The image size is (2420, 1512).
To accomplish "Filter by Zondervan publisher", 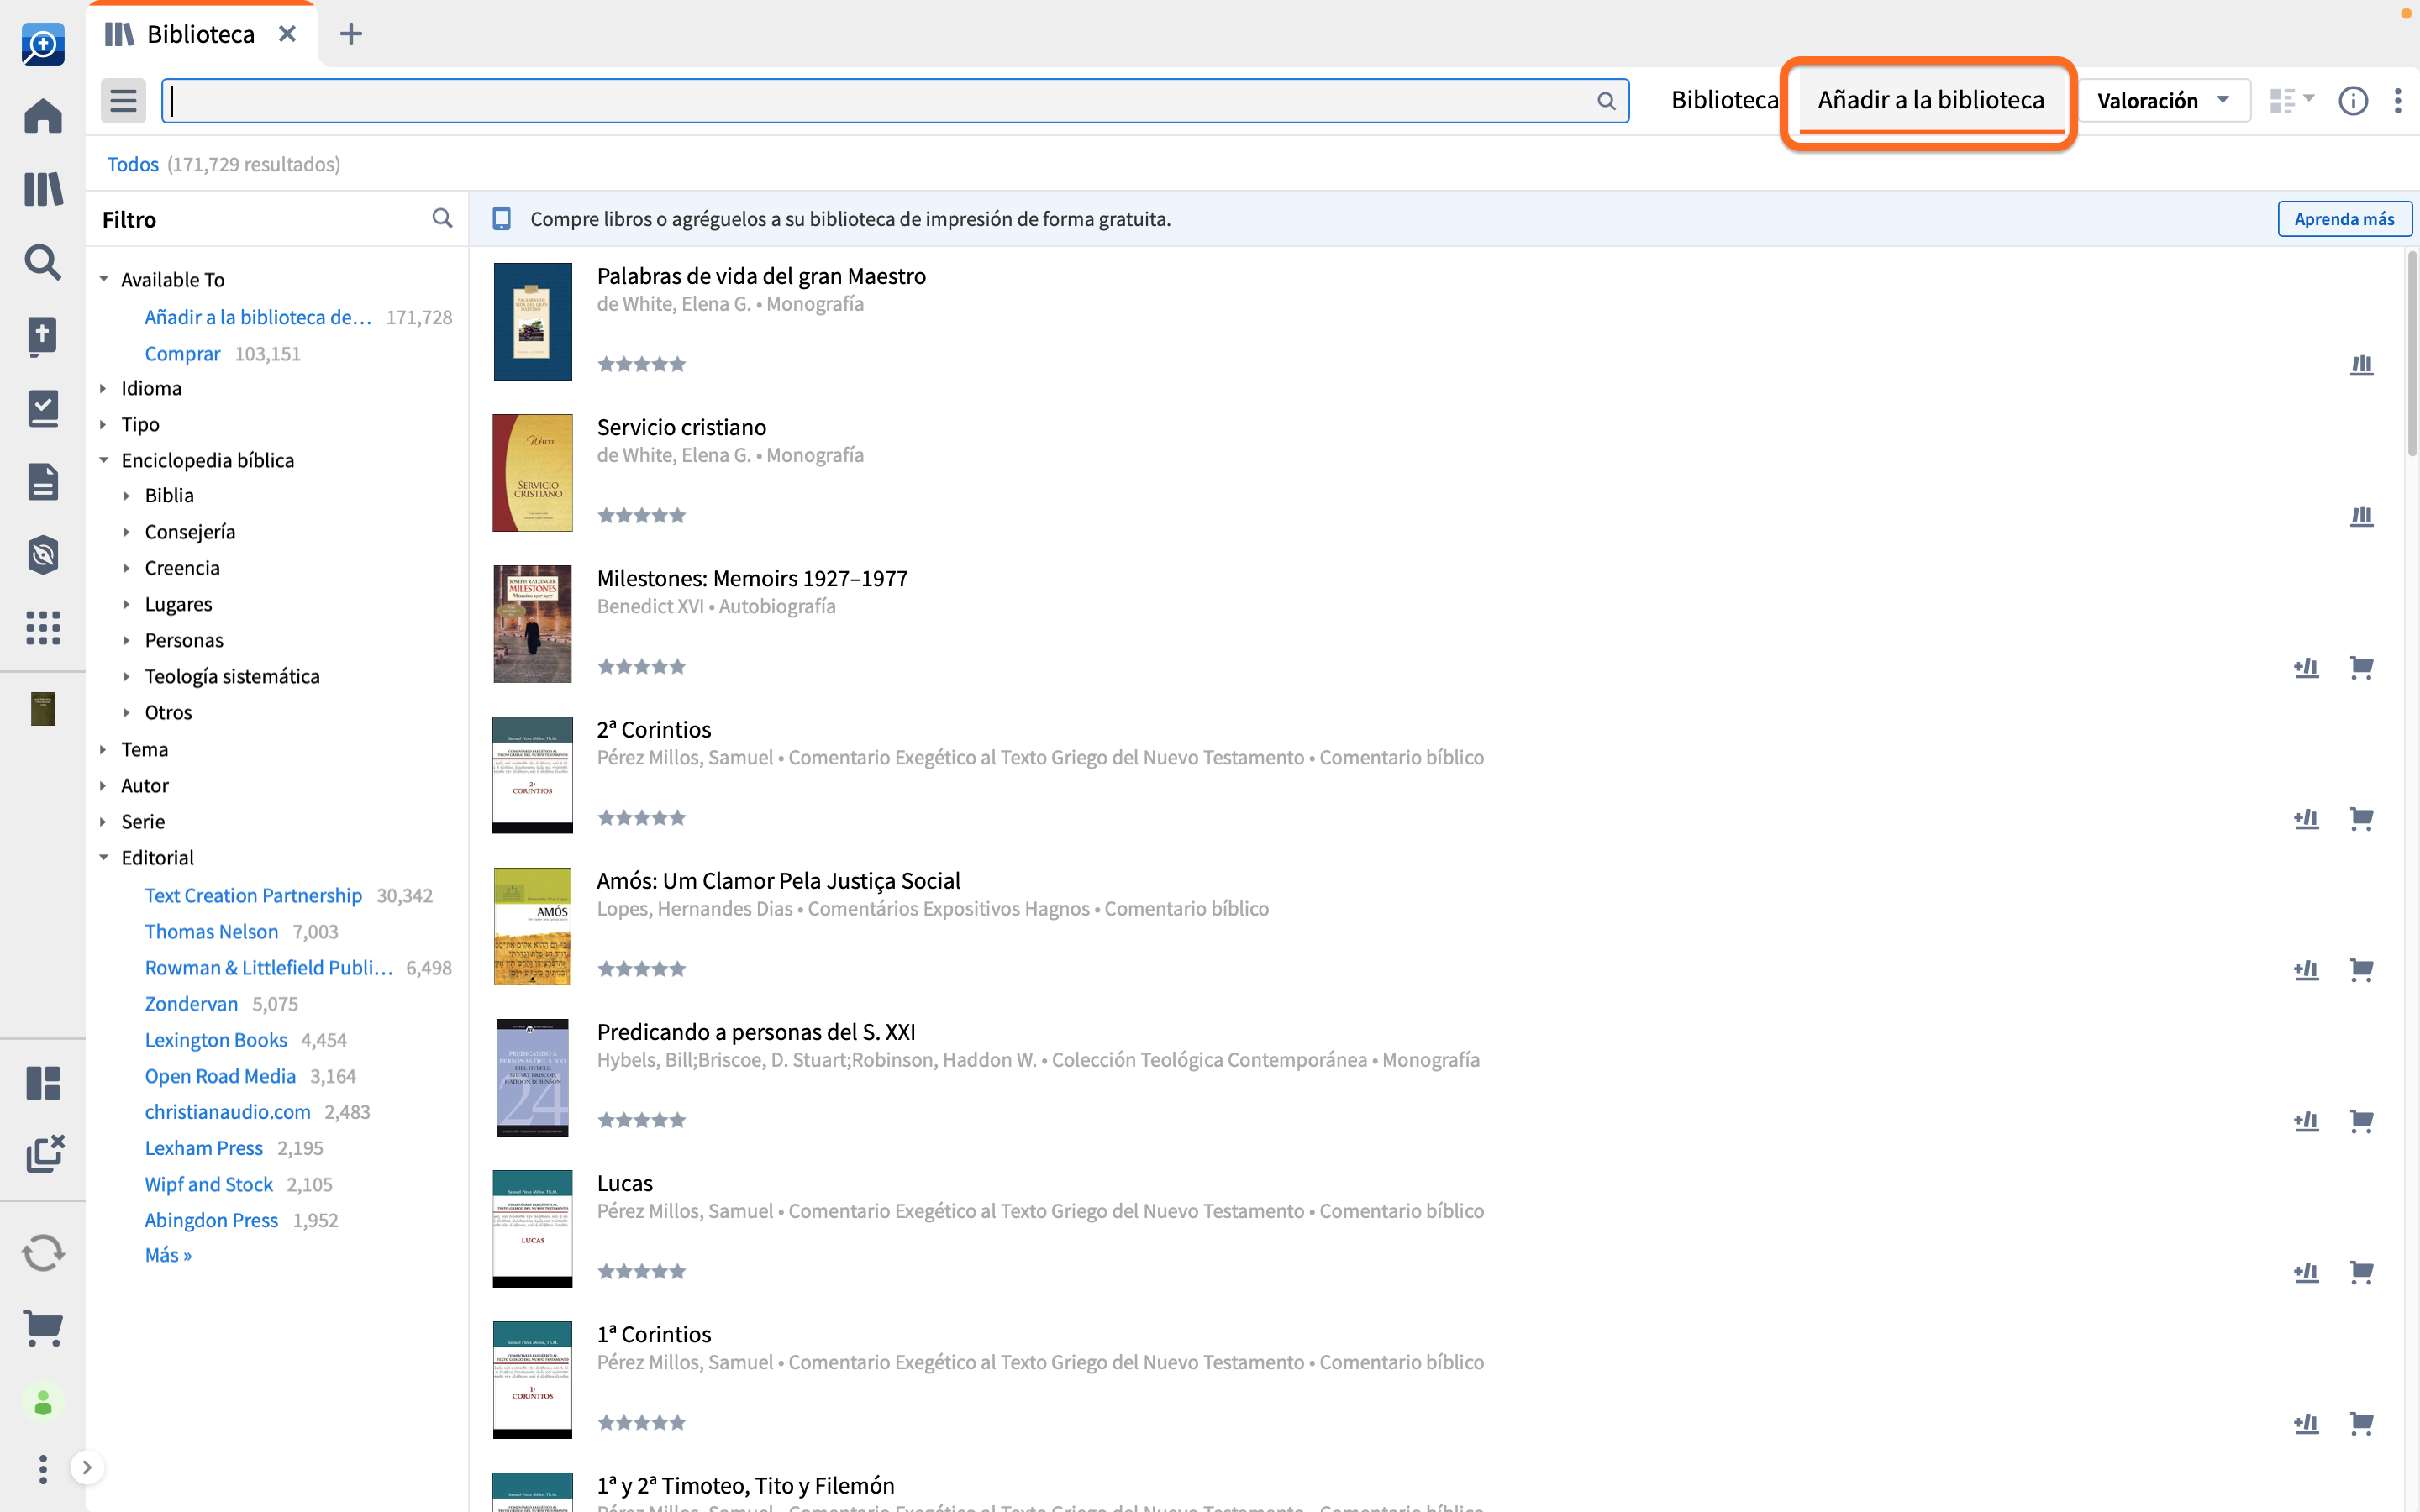I will pos(191,1003).
